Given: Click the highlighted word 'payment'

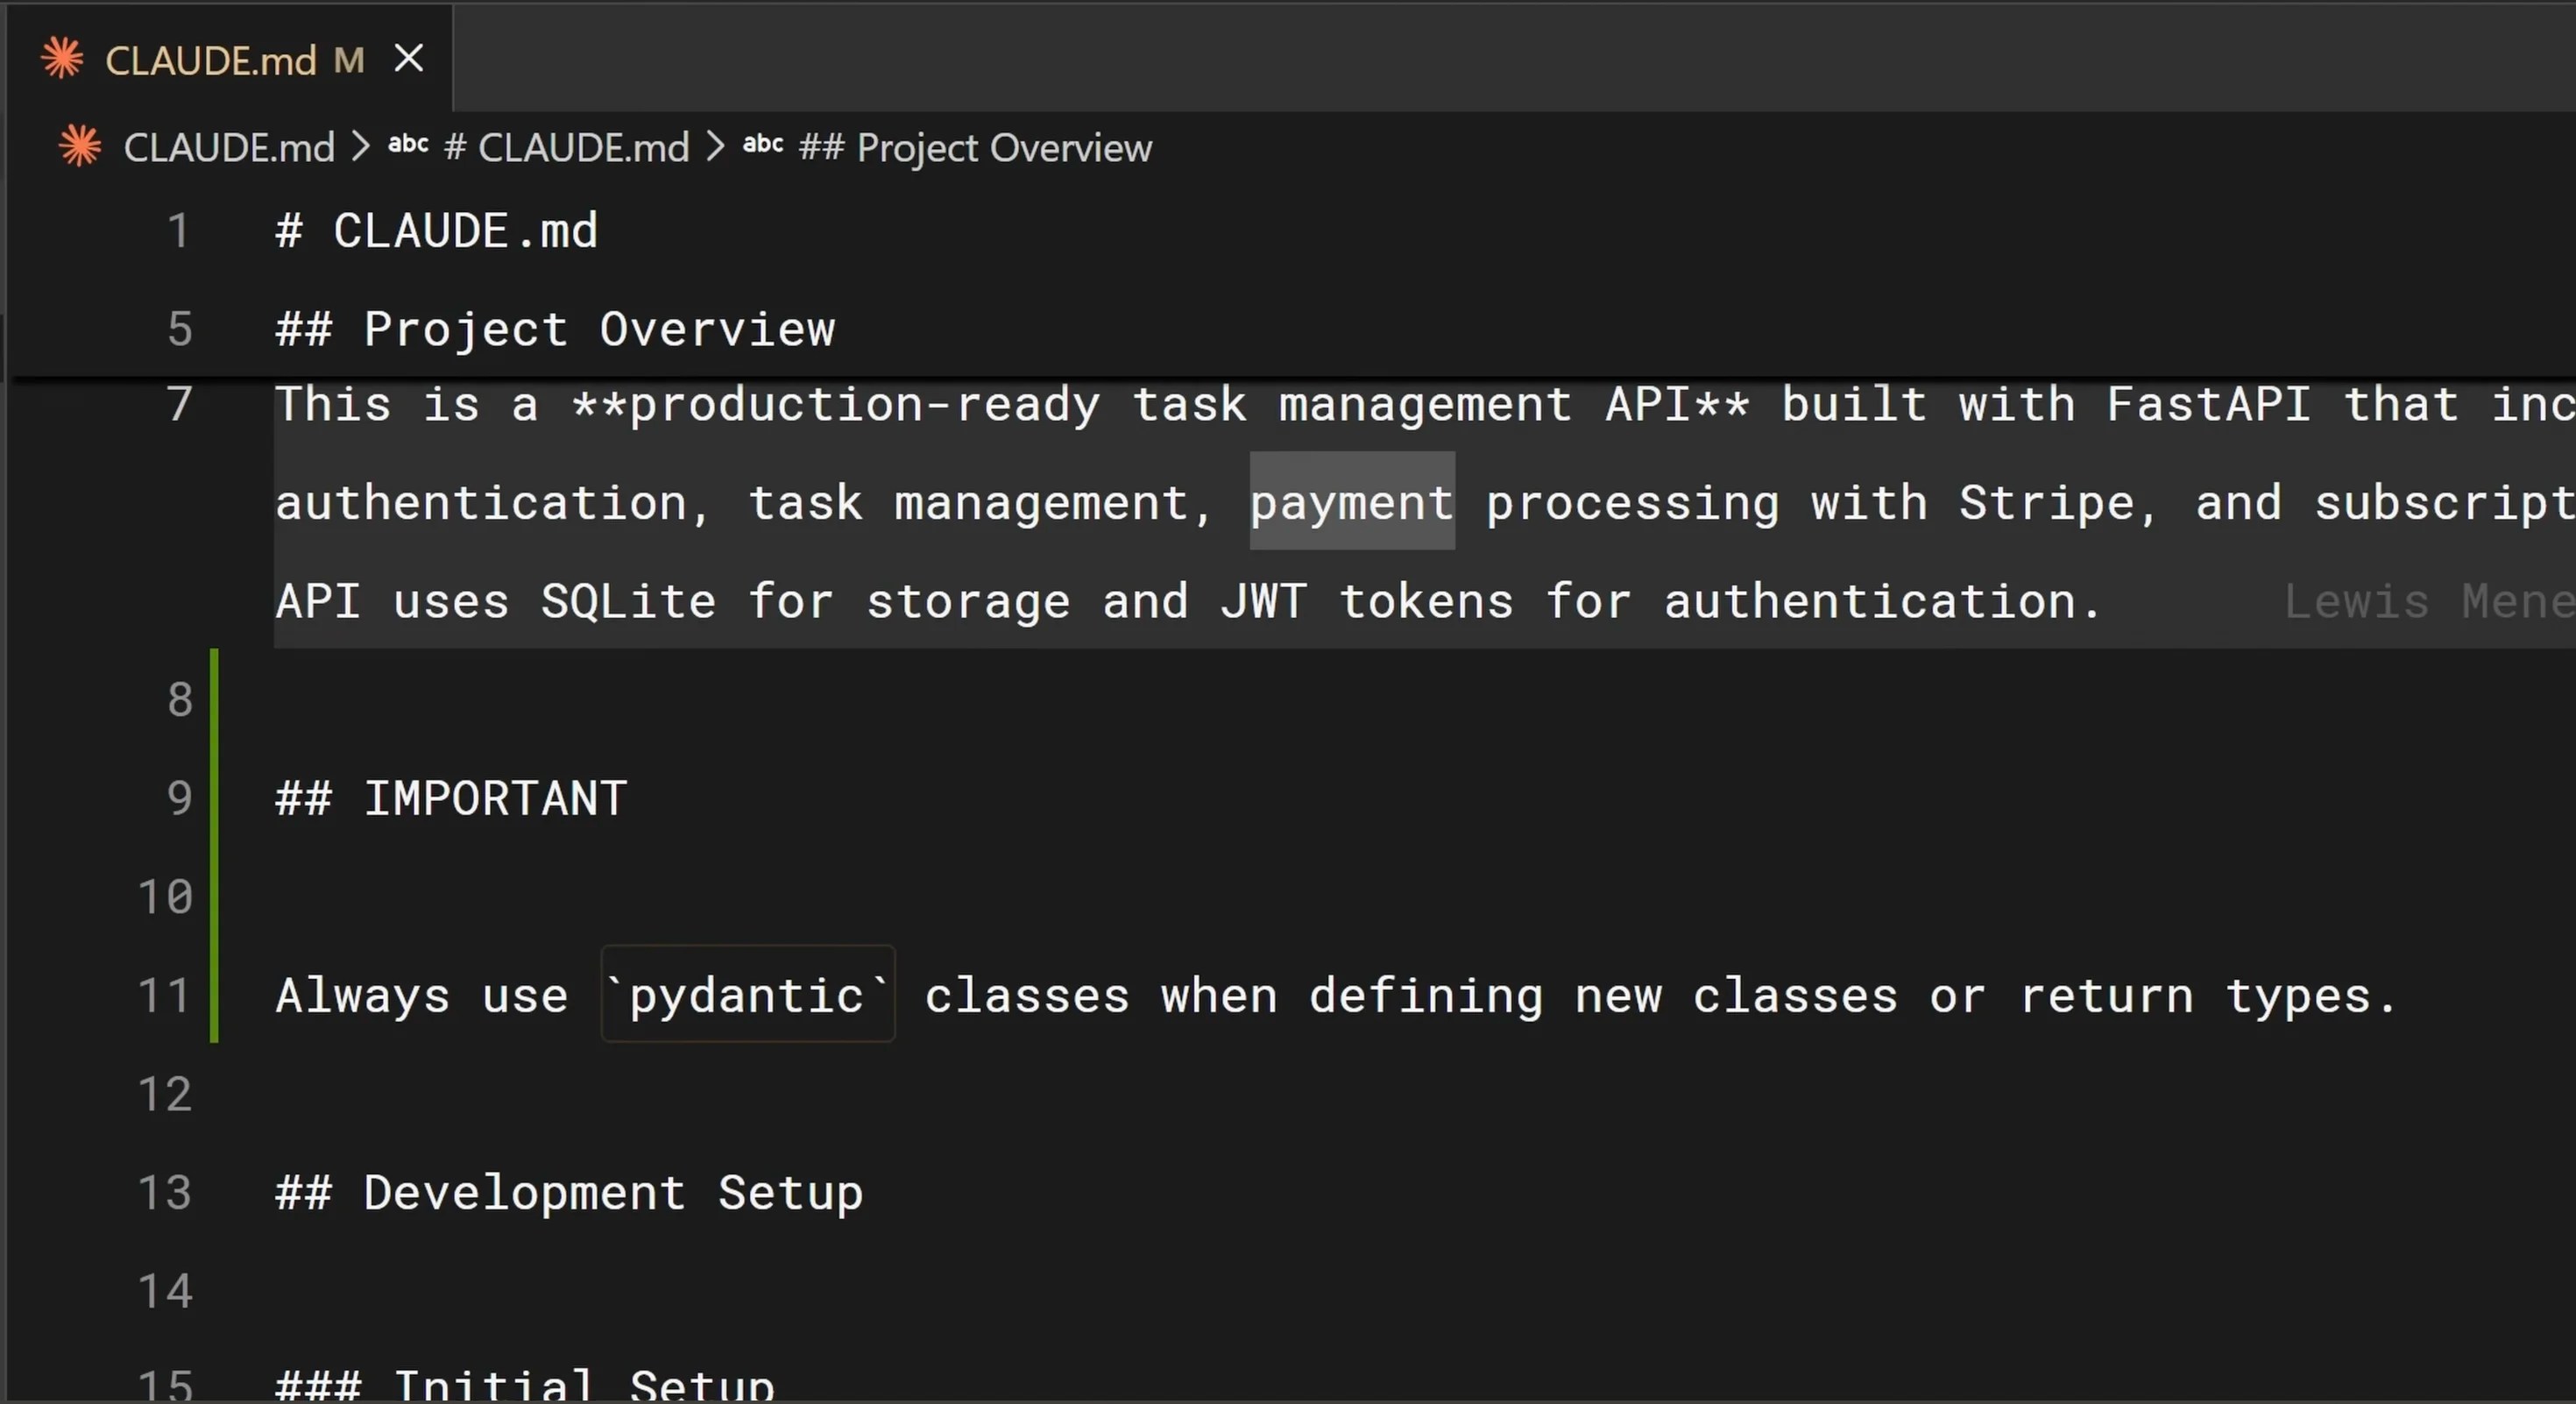Looking at the screenshot, I should coord(1352,502).
